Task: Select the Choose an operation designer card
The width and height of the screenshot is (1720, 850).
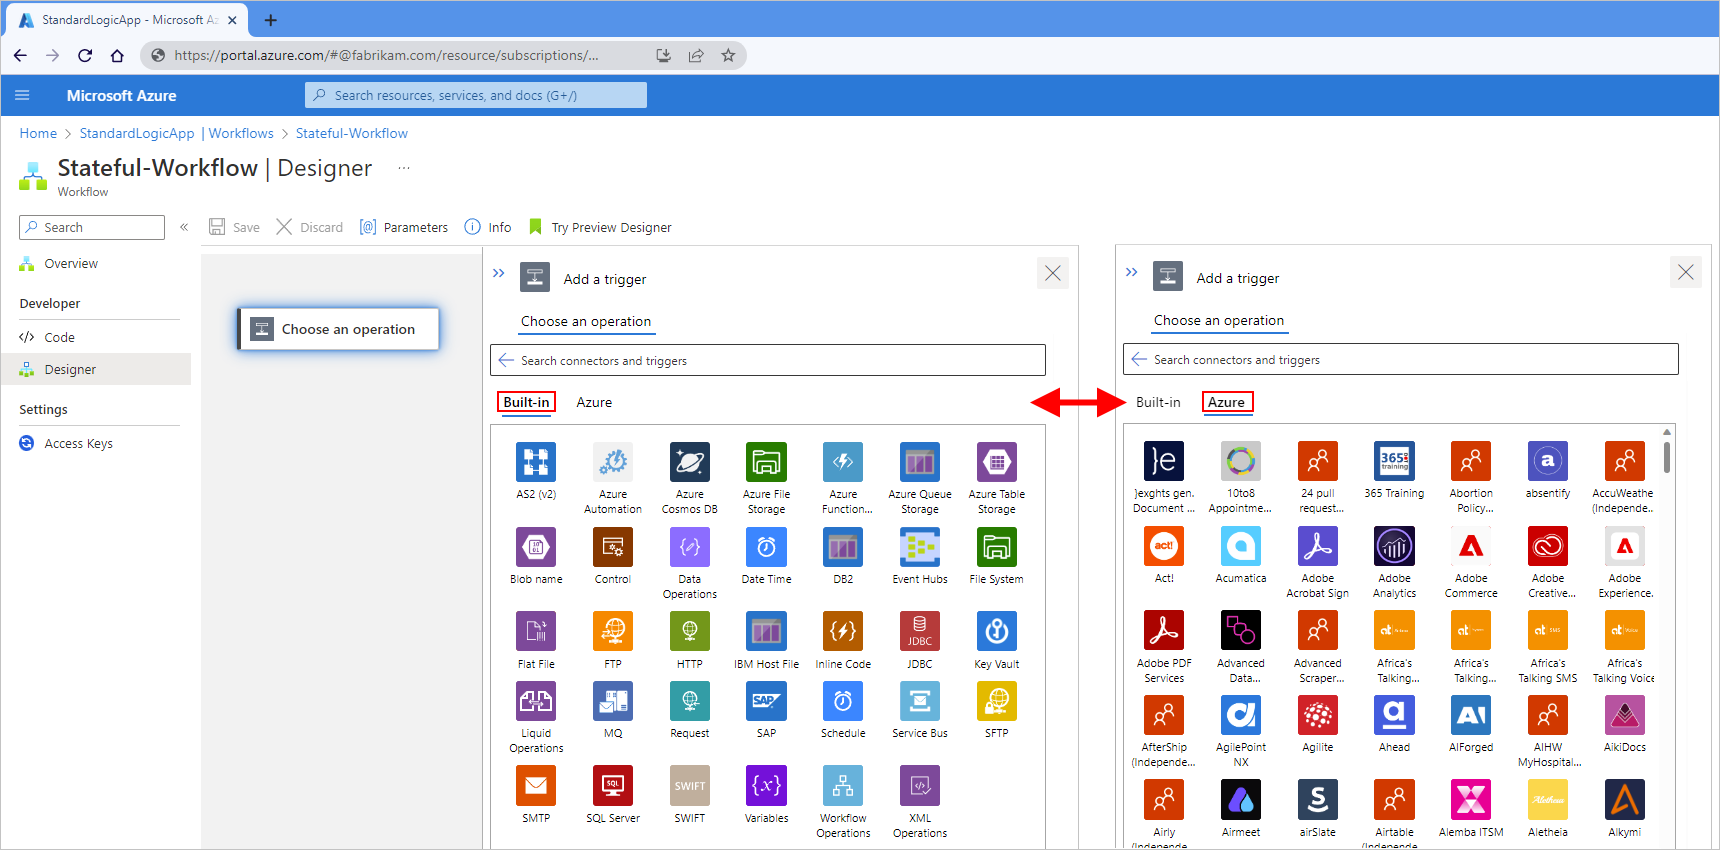Action: click(x=338, y=329)
